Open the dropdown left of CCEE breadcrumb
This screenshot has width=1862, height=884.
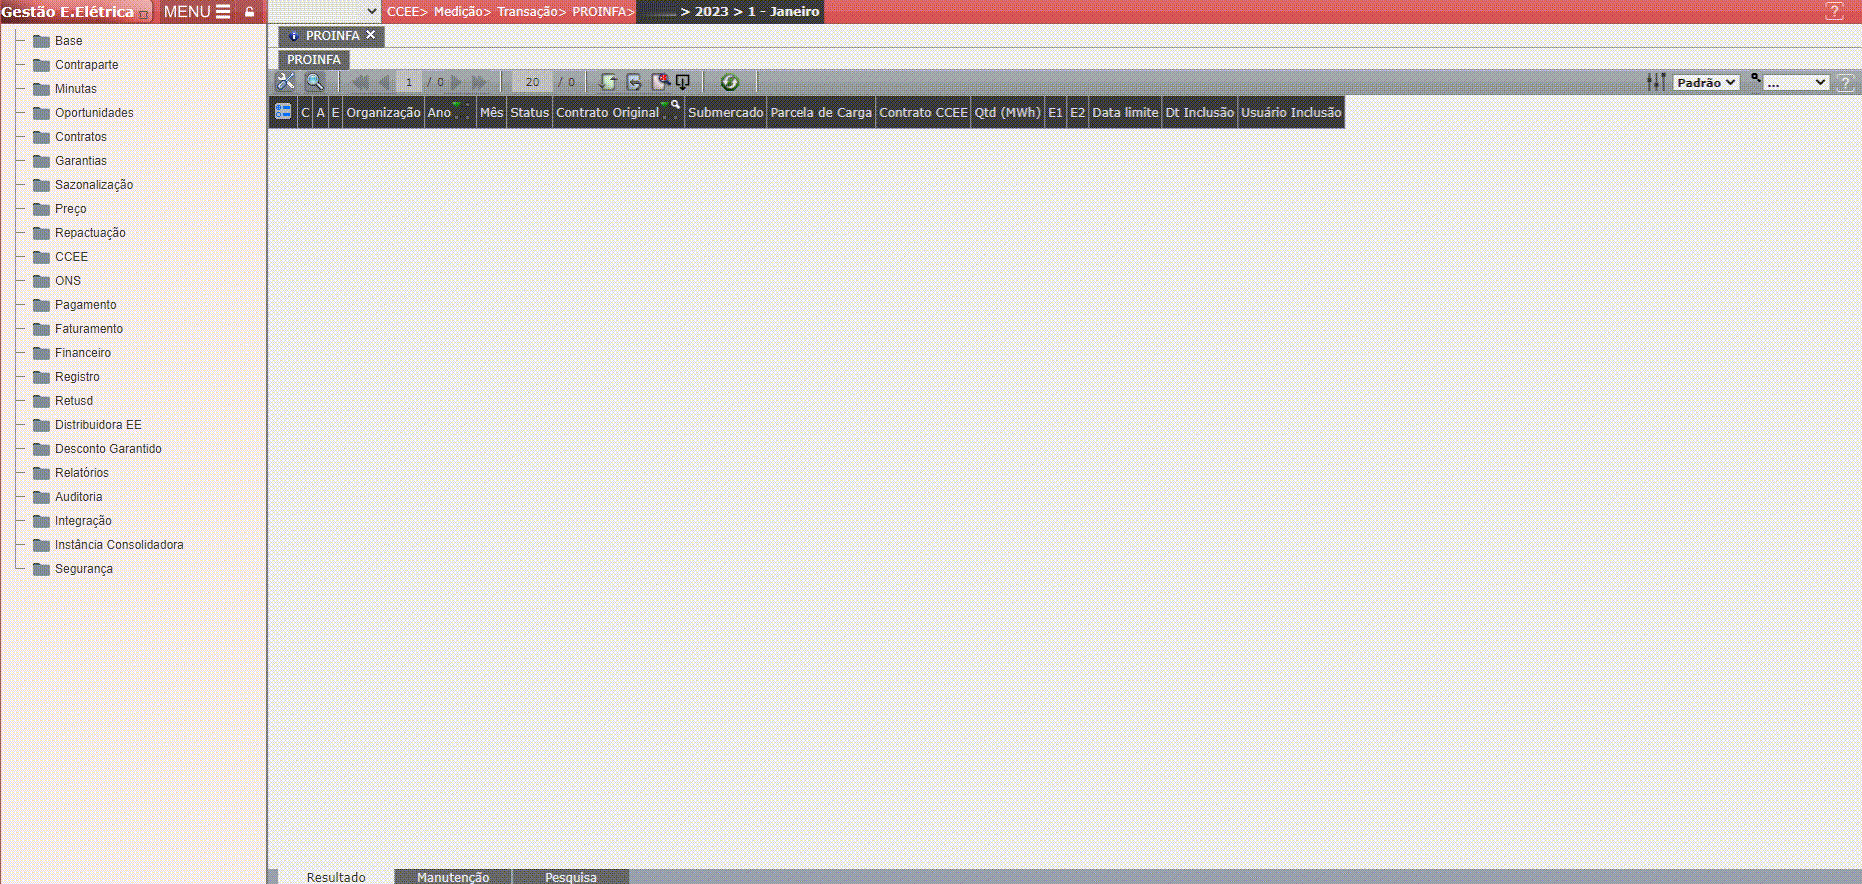(325, 12)
